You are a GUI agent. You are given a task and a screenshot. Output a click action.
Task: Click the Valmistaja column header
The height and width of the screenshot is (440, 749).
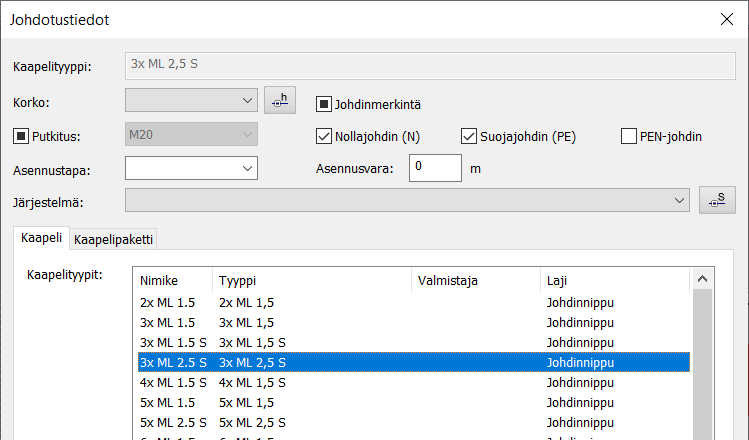point(475,281)
